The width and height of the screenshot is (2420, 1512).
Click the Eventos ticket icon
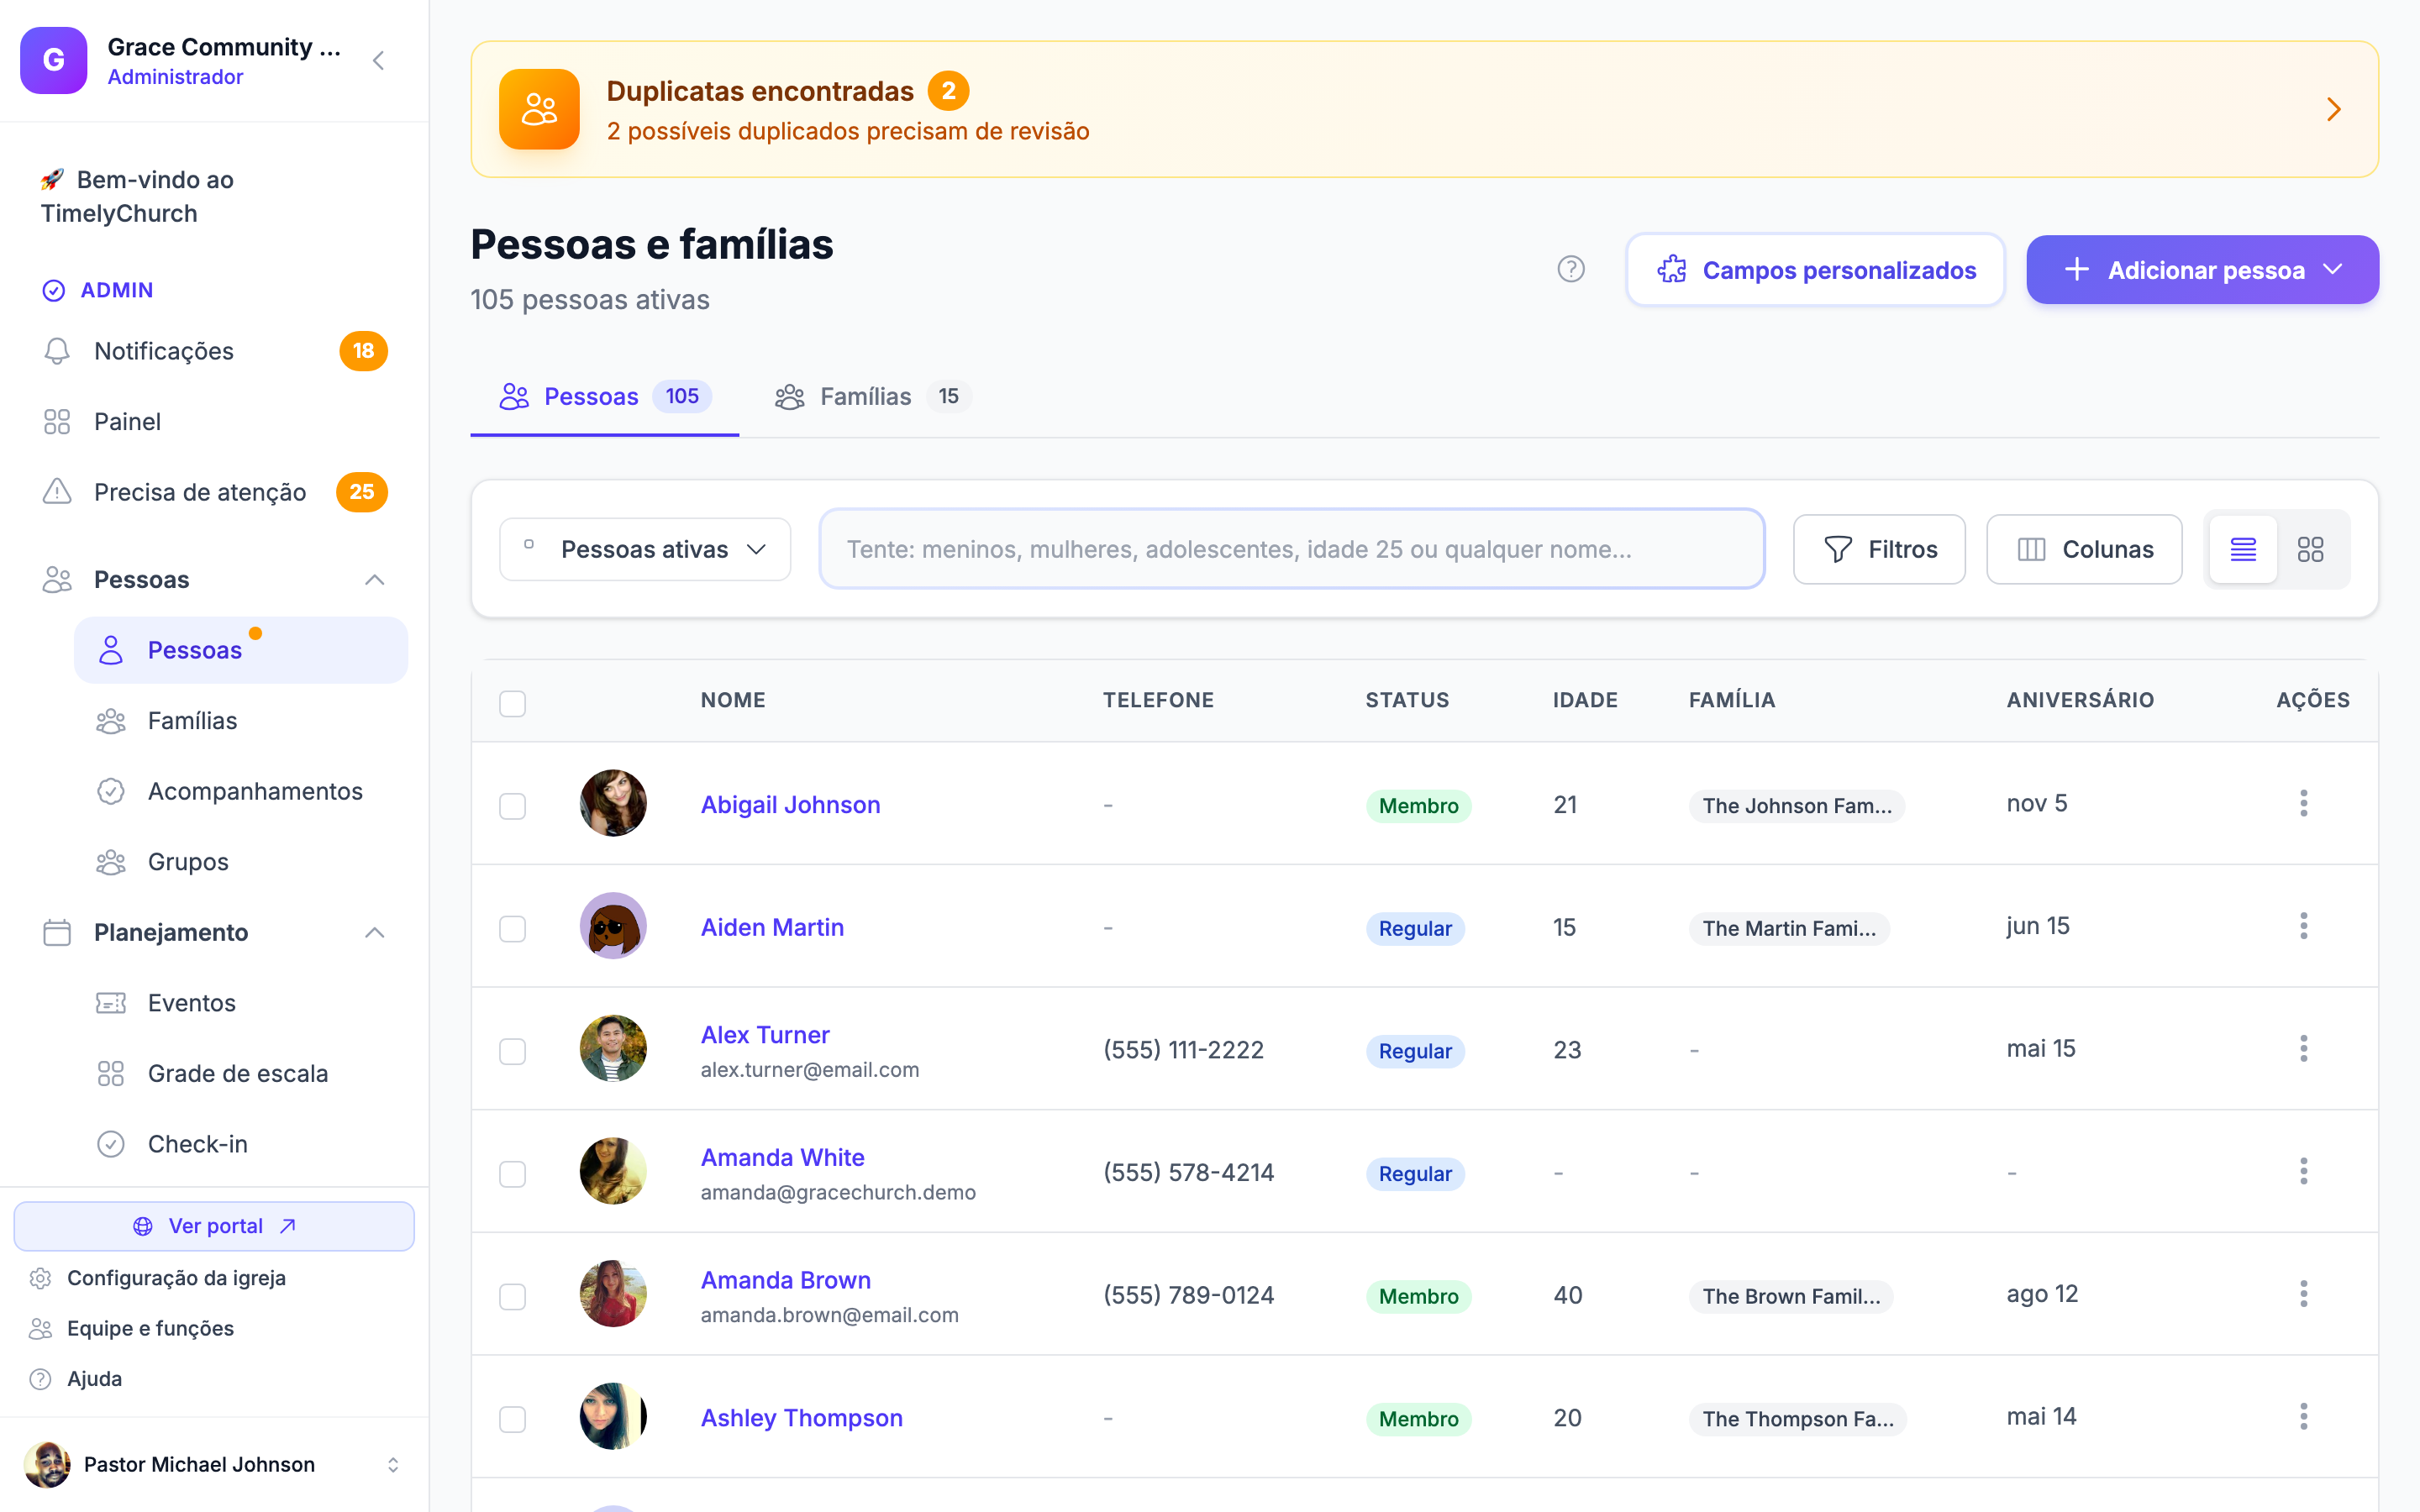click(111, 1003)
